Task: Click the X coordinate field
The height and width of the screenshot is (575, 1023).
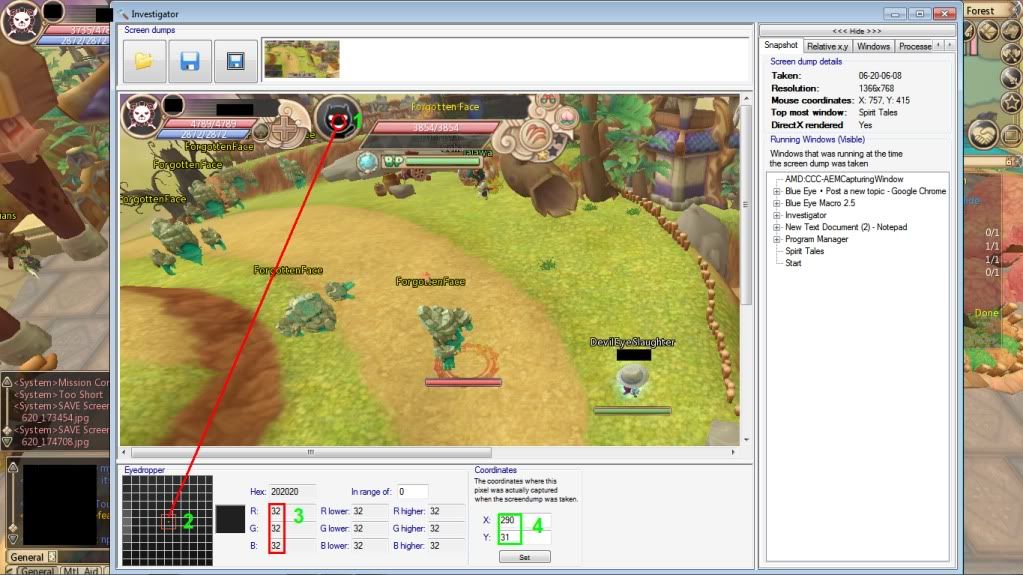Action: [x=524, y=520]
